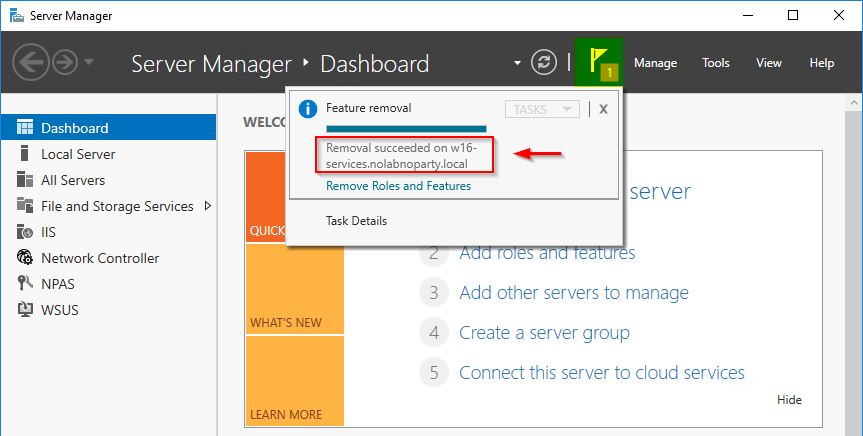Click the notifications flag icon
Viewport: 863px width, 436px height.
click(x=598, y=62)
